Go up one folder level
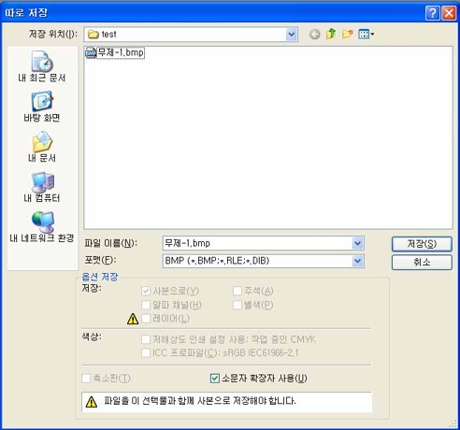Image resolution: width=460 pixels, height=430 pixels. (331, 34)
